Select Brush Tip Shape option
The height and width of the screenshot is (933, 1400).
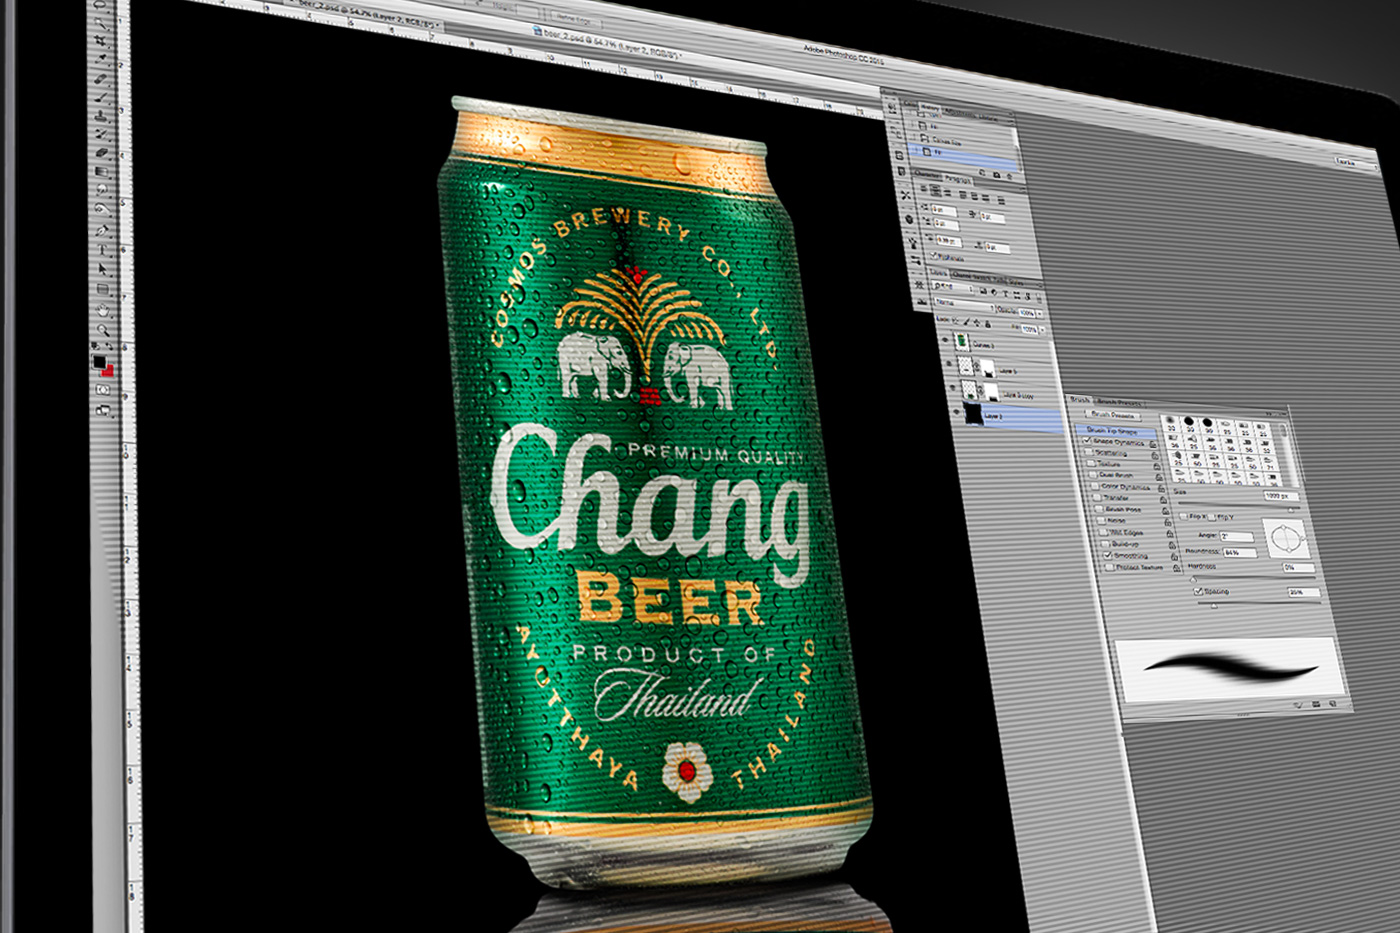coord(1115,431)
